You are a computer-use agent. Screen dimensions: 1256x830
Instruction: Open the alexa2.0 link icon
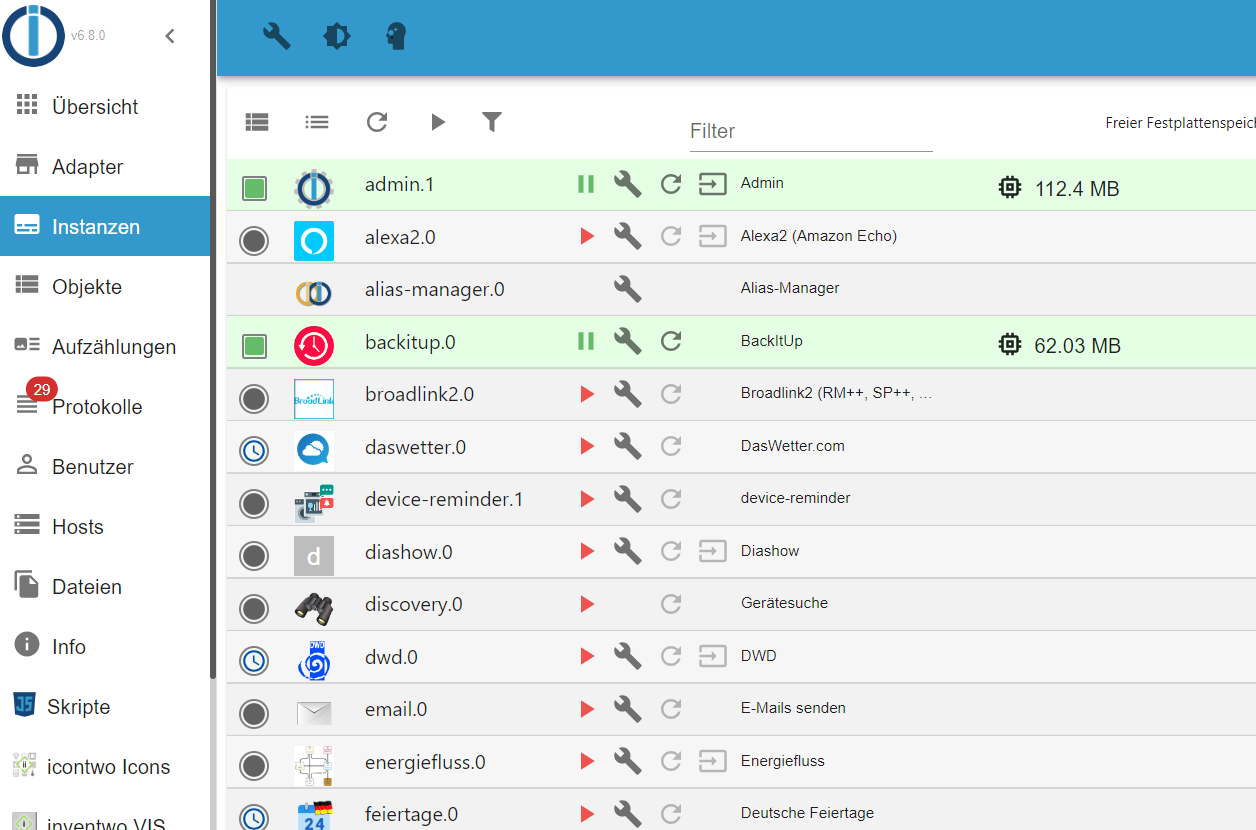[x=713, y=237]
